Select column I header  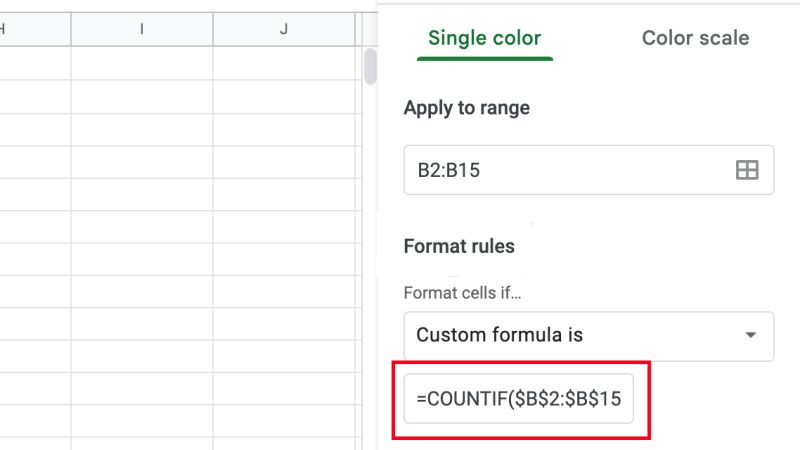142,29
